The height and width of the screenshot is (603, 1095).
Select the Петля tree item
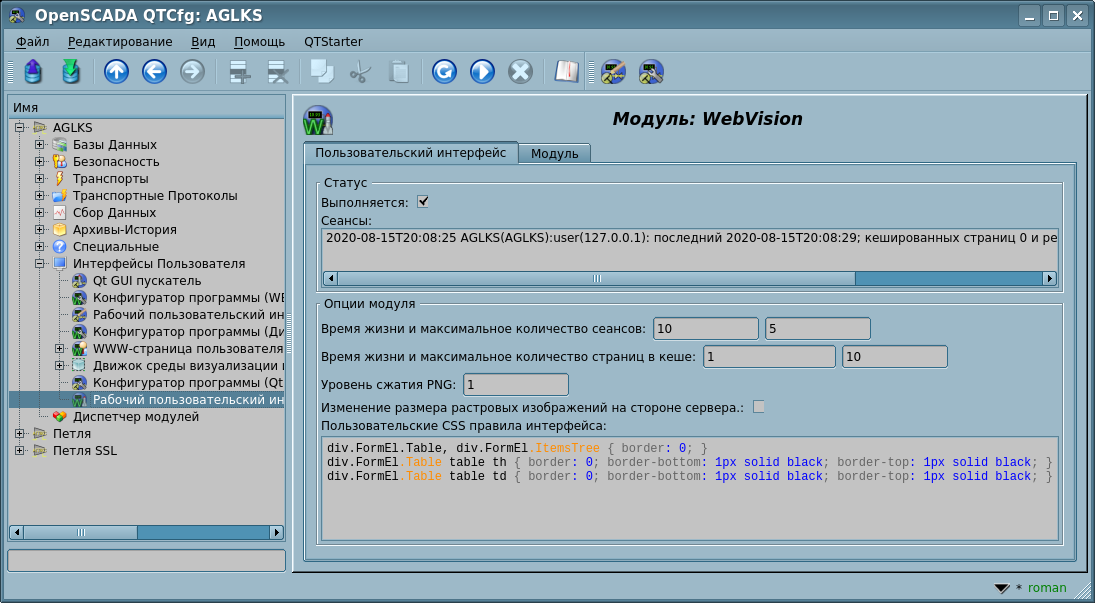[72, 434]
